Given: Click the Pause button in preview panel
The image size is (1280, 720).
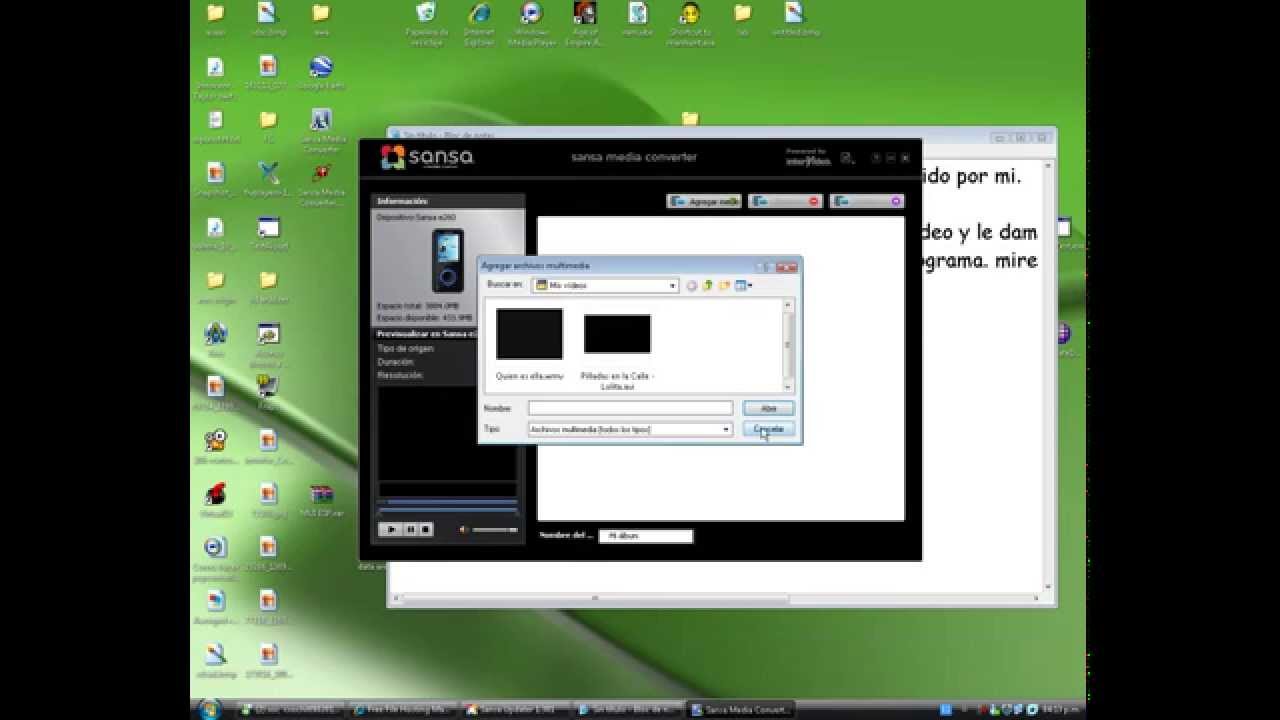Looking at the screenshot, I should pos(410,529).
